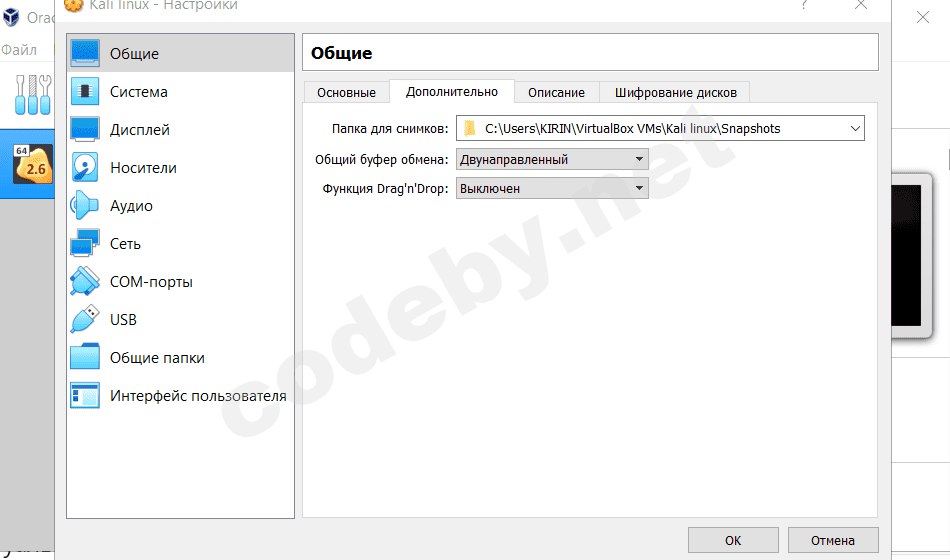Close the VirtualBox Manager window behind
The width and height of the screenshot is (950, 560).
tap(923, 17)
